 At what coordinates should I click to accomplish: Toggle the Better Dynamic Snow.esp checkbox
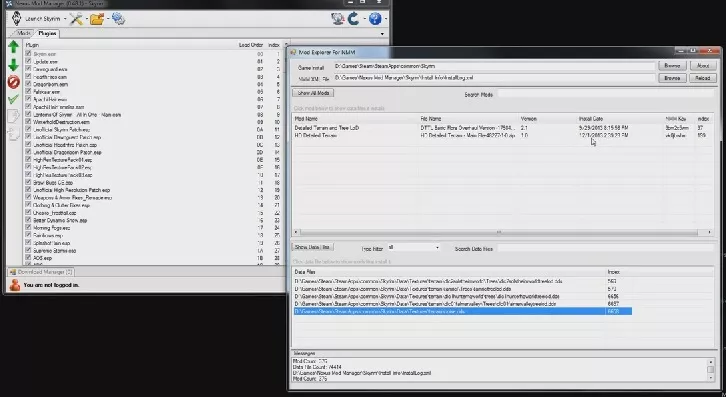28,220
